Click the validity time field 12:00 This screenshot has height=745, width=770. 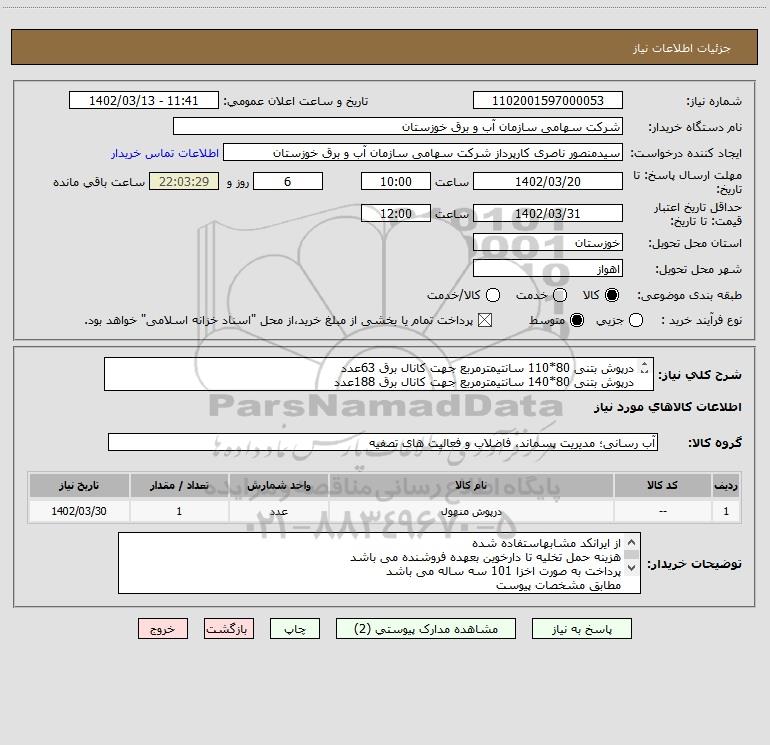(x=396, y=213)
